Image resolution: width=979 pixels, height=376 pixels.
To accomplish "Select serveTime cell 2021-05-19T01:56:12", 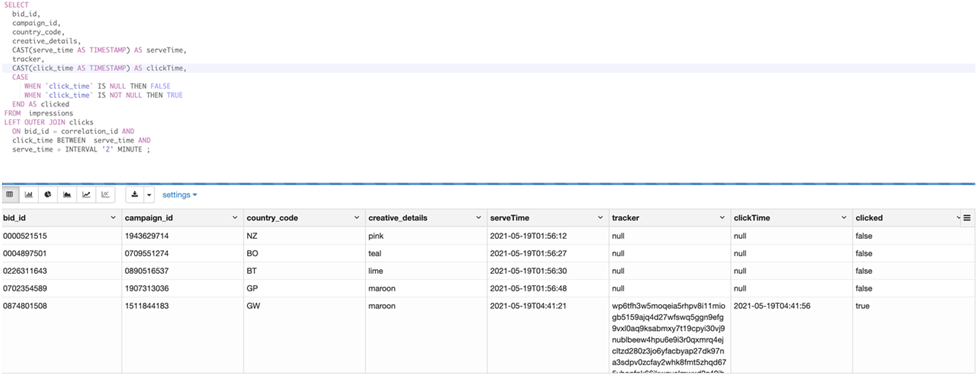I will (x=548, y=236).
